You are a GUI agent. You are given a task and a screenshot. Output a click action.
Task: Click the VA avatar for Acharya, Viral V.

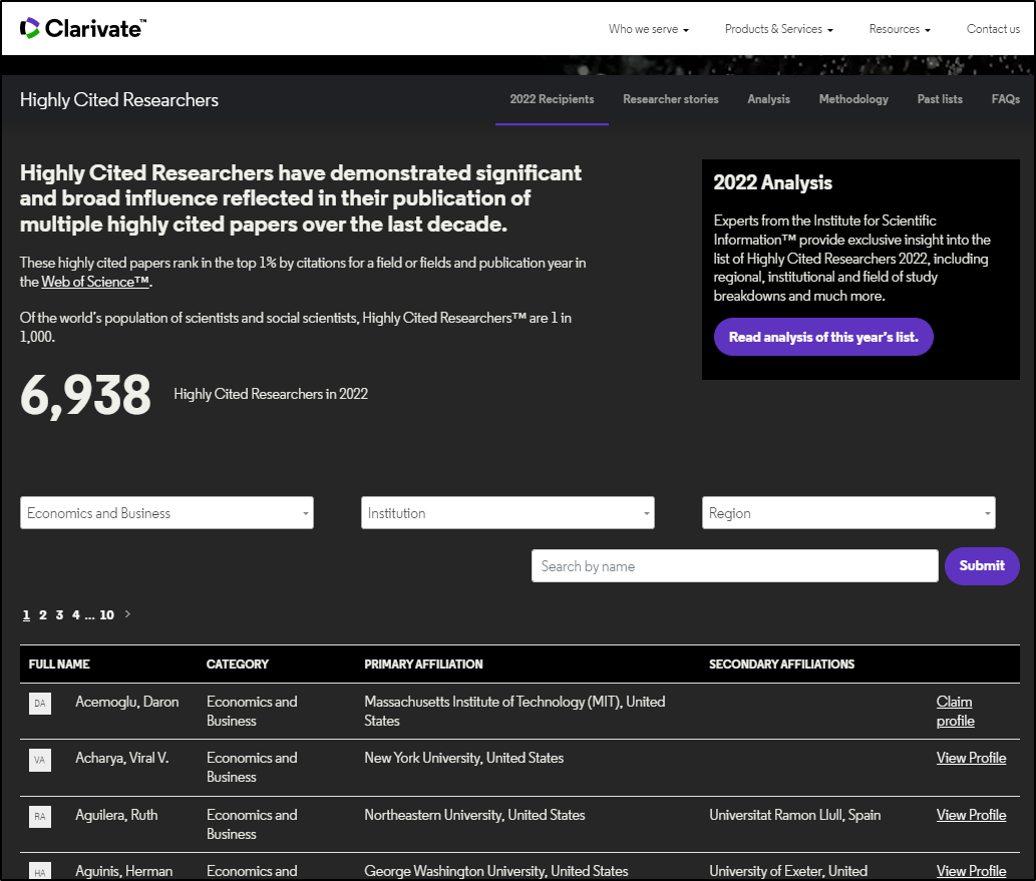pyautogui.click(x=40, y=760)
